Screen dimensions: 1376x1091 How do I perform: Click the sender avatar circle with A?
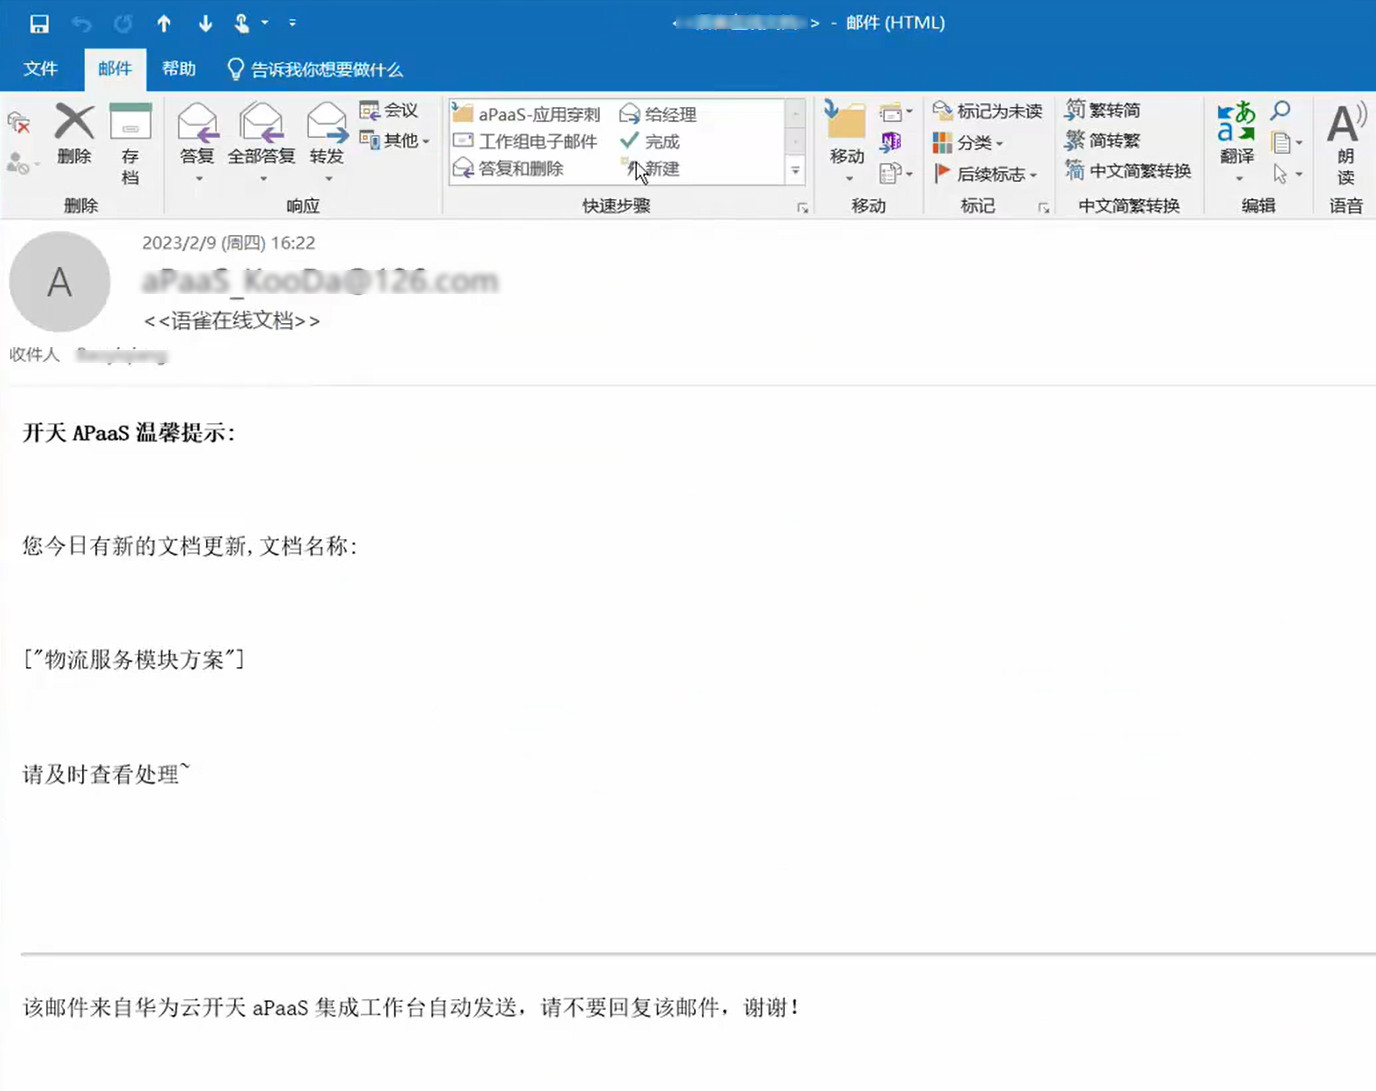click(x=60, y=282)
